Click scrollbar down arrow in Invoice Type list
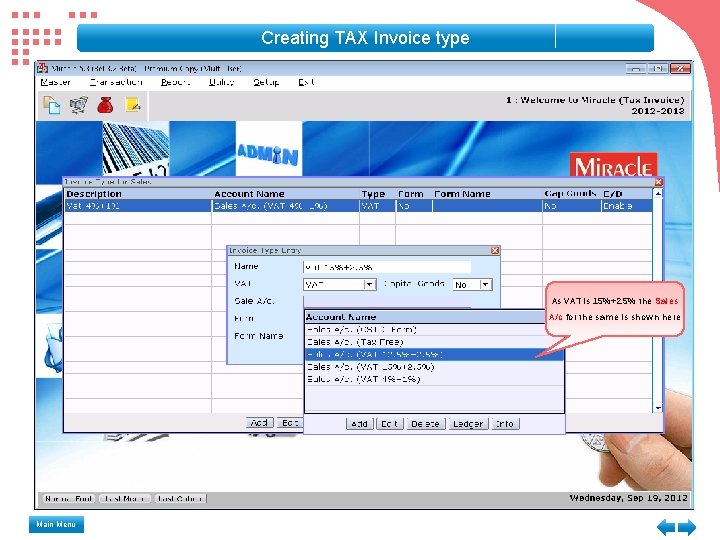Screen dimensions: 720x540 658,408
